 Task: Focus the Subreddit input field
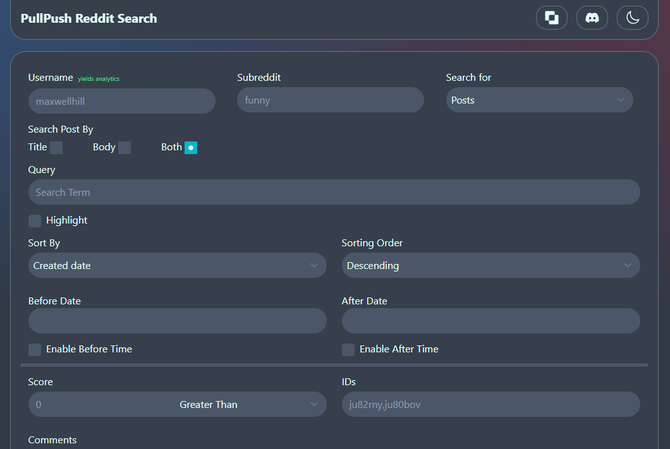coord(330,100)
